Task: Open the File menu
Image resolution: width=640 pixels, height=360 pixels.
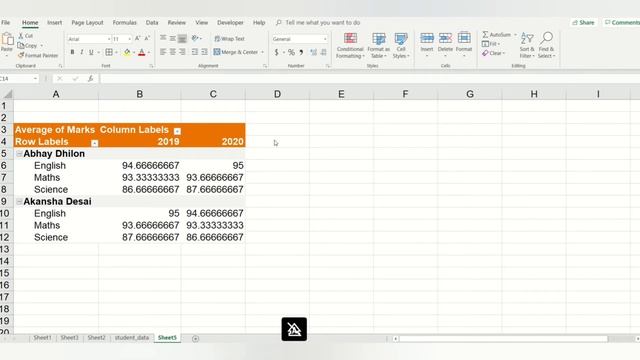Action: point(6,22)
